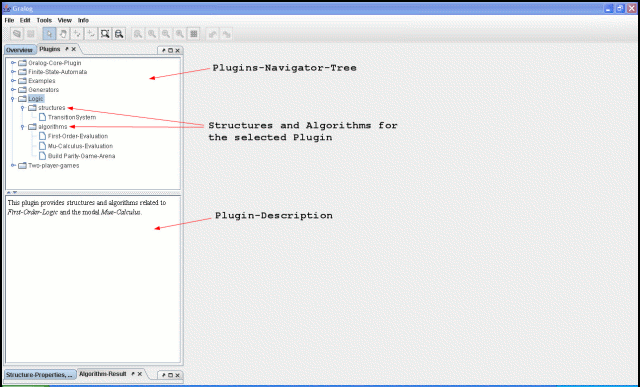The height and width of the screenshot is (387, 640).
Task: Open the Info menu
Action: pyautogui.click(x=83, y=20)
